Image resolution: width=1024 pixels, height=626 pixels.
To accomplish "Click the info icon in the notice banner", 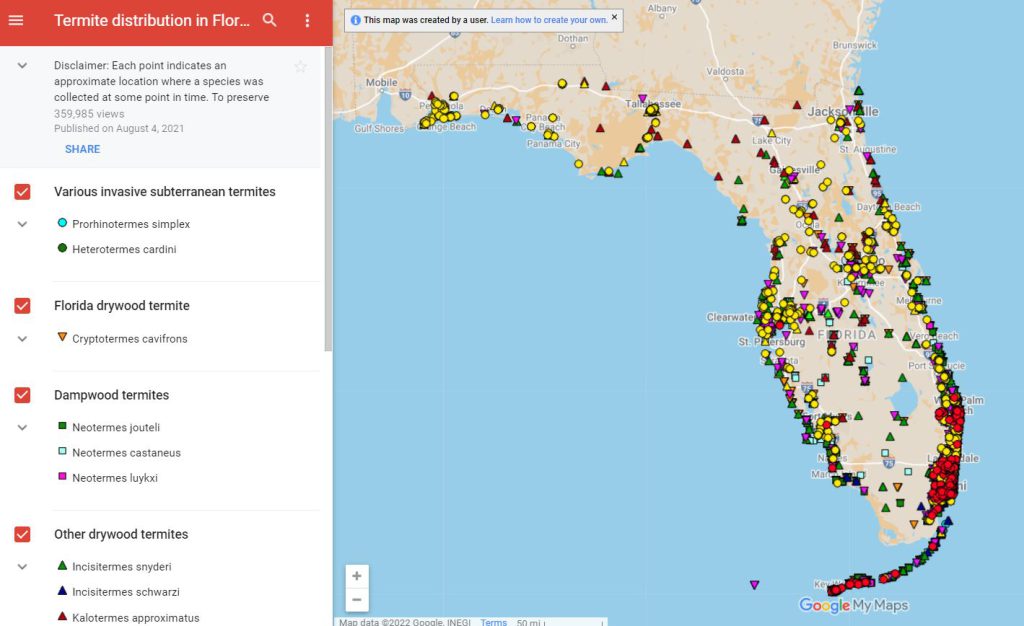I will 355,20.
